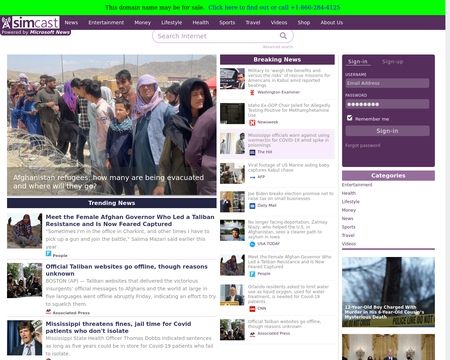Screen dimensions: 450x360
Task: Click the Newsweek source icon
Action: 252,122
